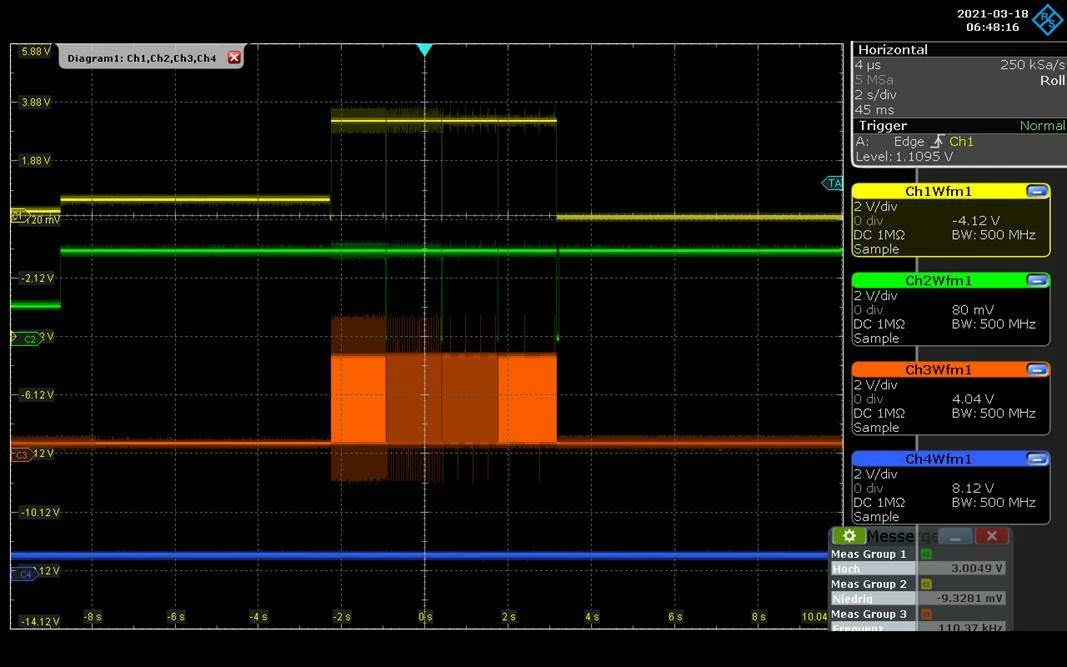Viewport: 1067px width, 667px height.
Task: Click the cyan trigger position marker
Action: pos(425,50)
